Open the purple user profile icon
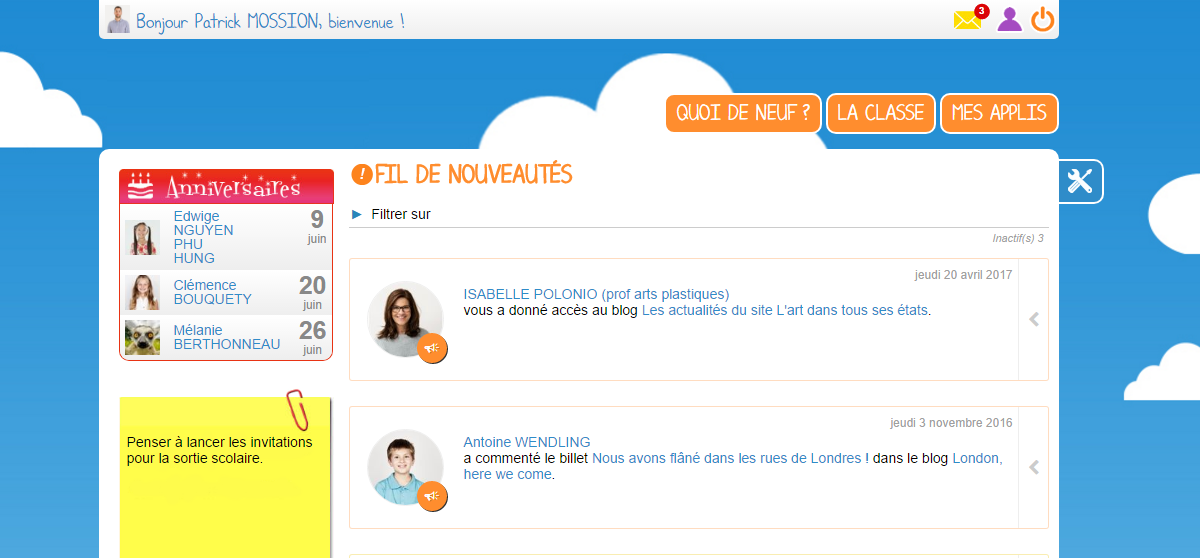This screenshot has width=1200, height=558. coord(1010,19)
